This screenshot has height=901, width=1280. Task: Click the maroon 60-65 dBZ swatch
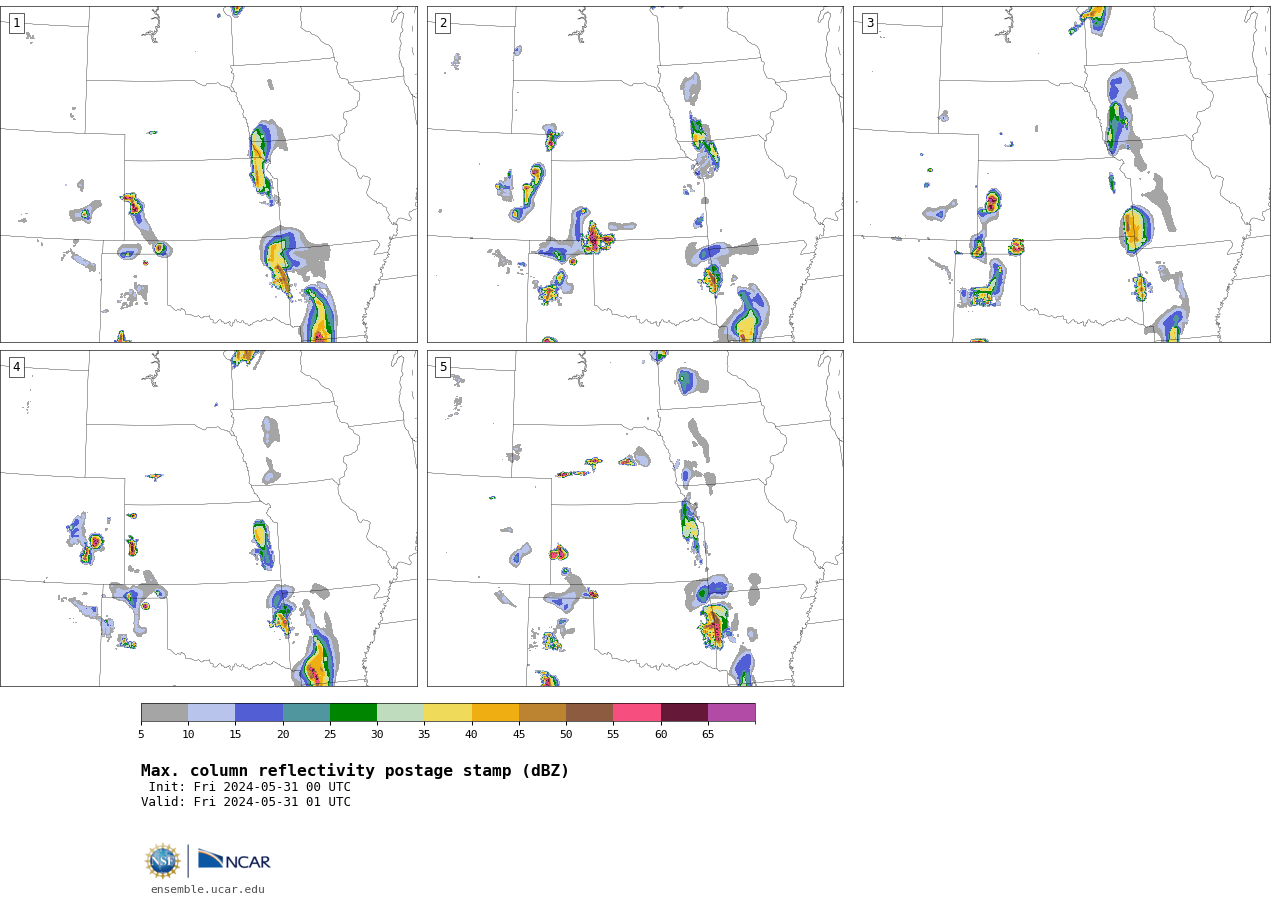coord(684,712)
